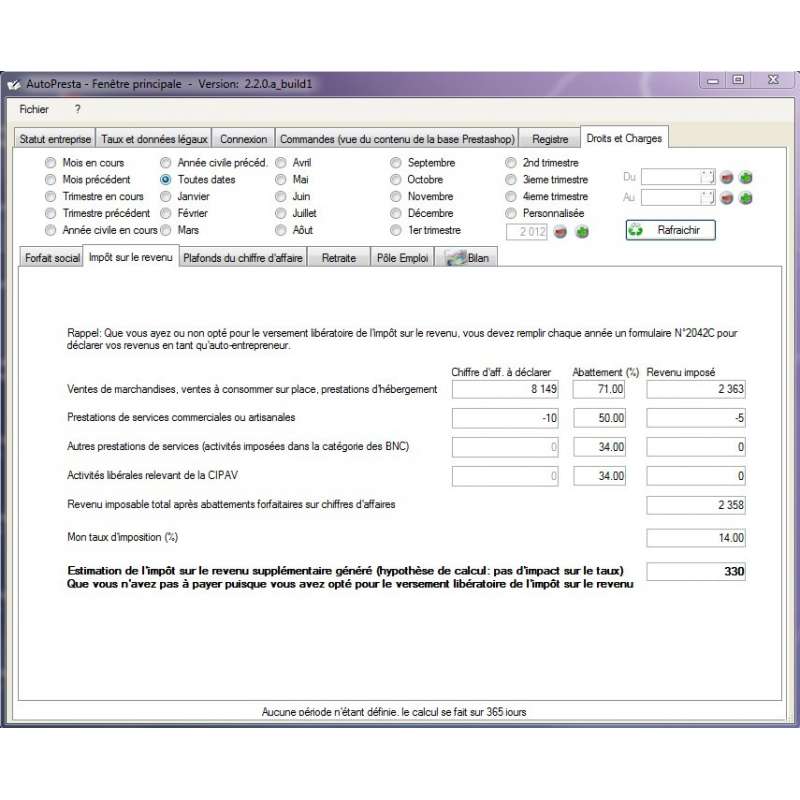This screenshot has height=800, width=800.
Task: Click the AutoPresta app icon in the title bar
Action: click(x=14, y=84)
